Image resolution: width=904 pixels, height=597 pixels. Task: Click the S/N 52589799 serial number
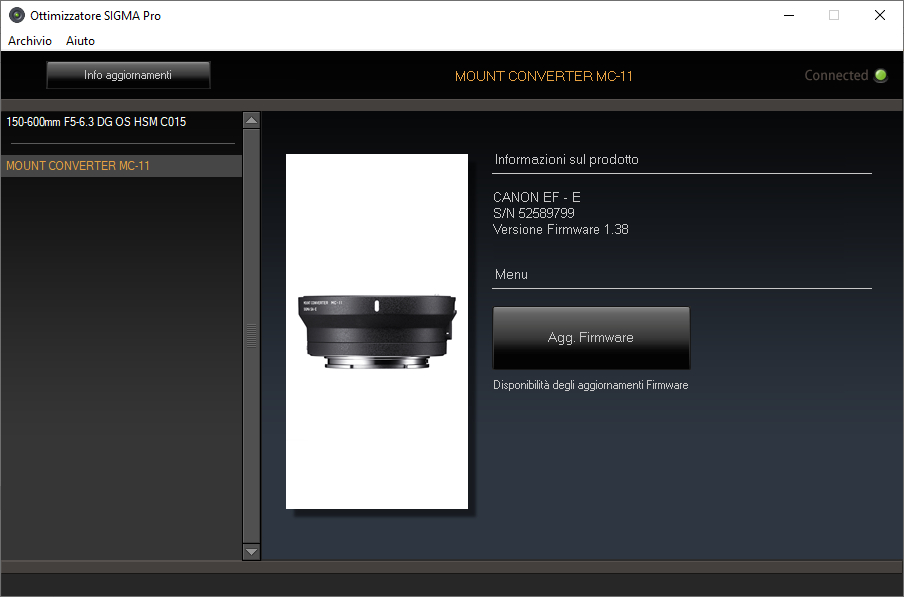point(534,213)
